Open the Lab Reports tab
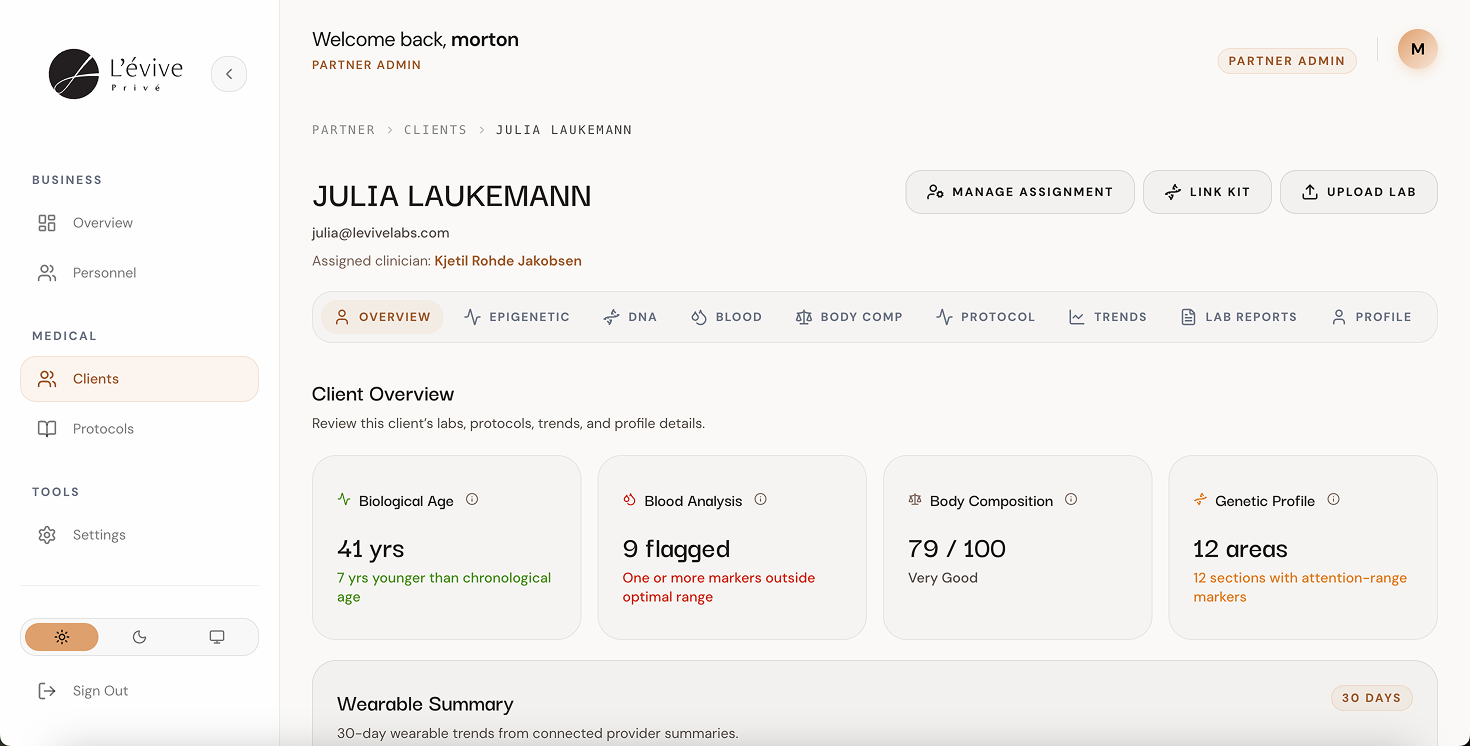Viewport: 1470px width, 746px height. coord(1238,317)
